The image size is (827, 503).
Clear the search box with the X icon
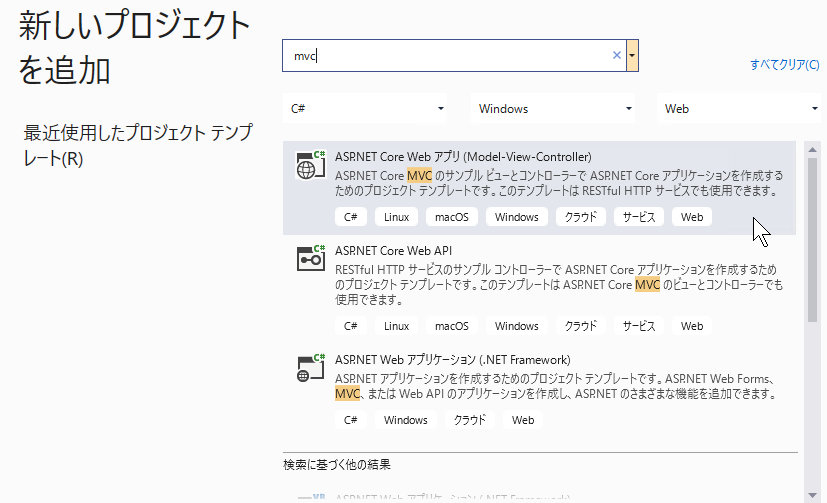617,55
